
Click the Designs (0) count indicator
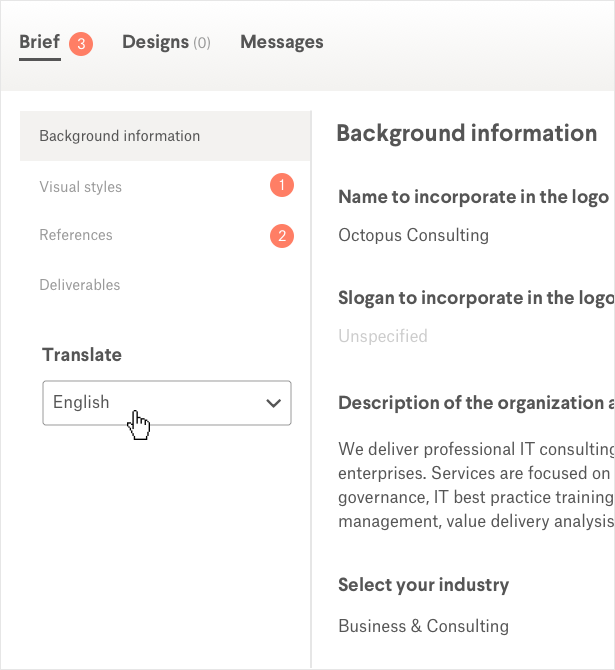point(201,43)
